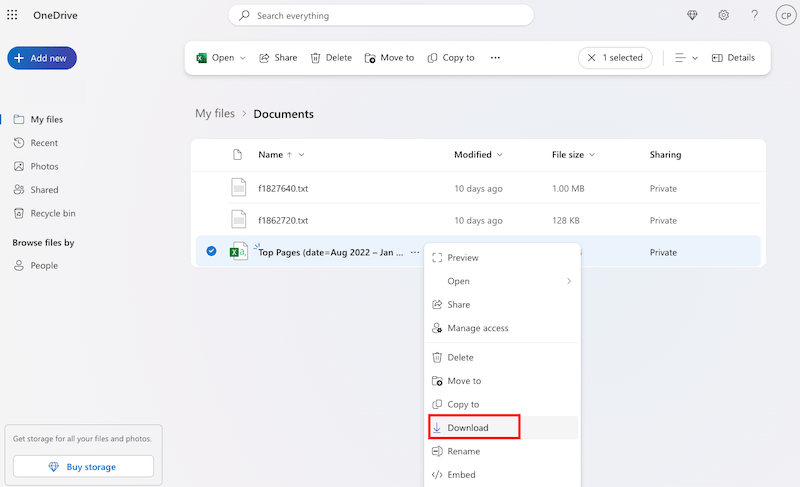Click the Search everything input field
Image resolution: width=800 pixels, height=487 pixels.
[381, 15]
